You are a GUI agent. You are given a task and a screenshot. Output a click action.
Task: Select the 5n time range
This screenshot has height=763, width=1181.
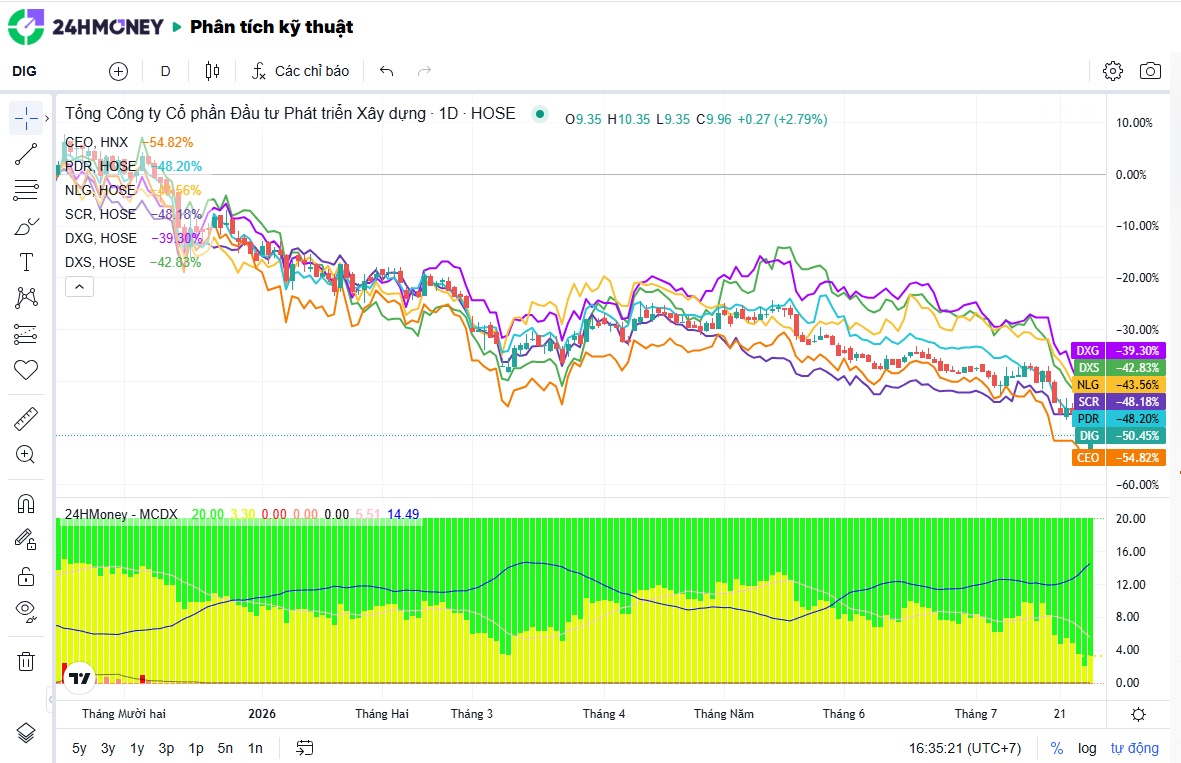pos(225,748)
